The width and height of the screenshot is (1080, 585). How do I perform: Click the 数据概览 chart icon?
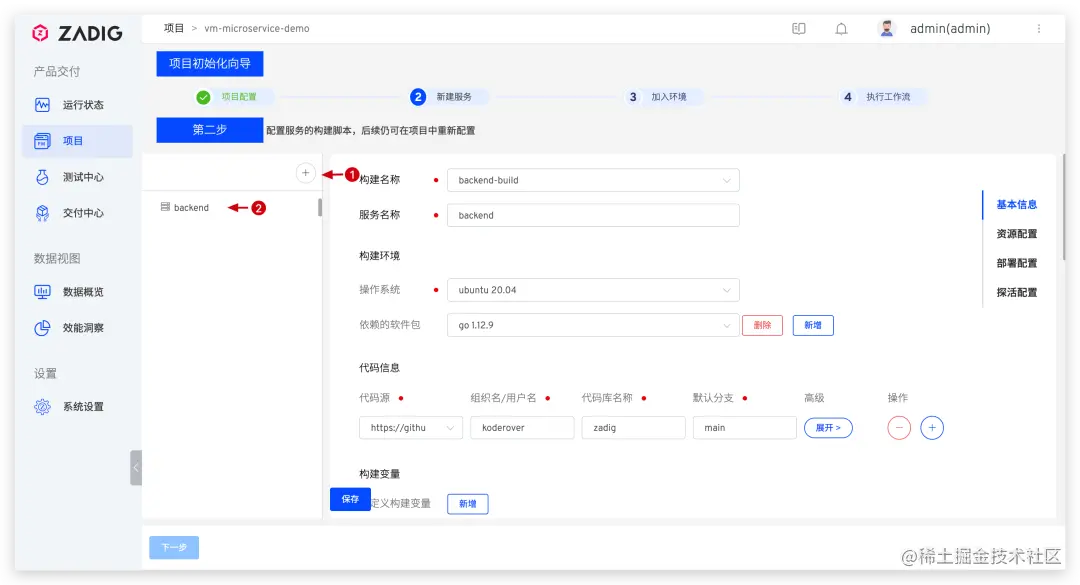pyautogui.click(x=42, y=291)
